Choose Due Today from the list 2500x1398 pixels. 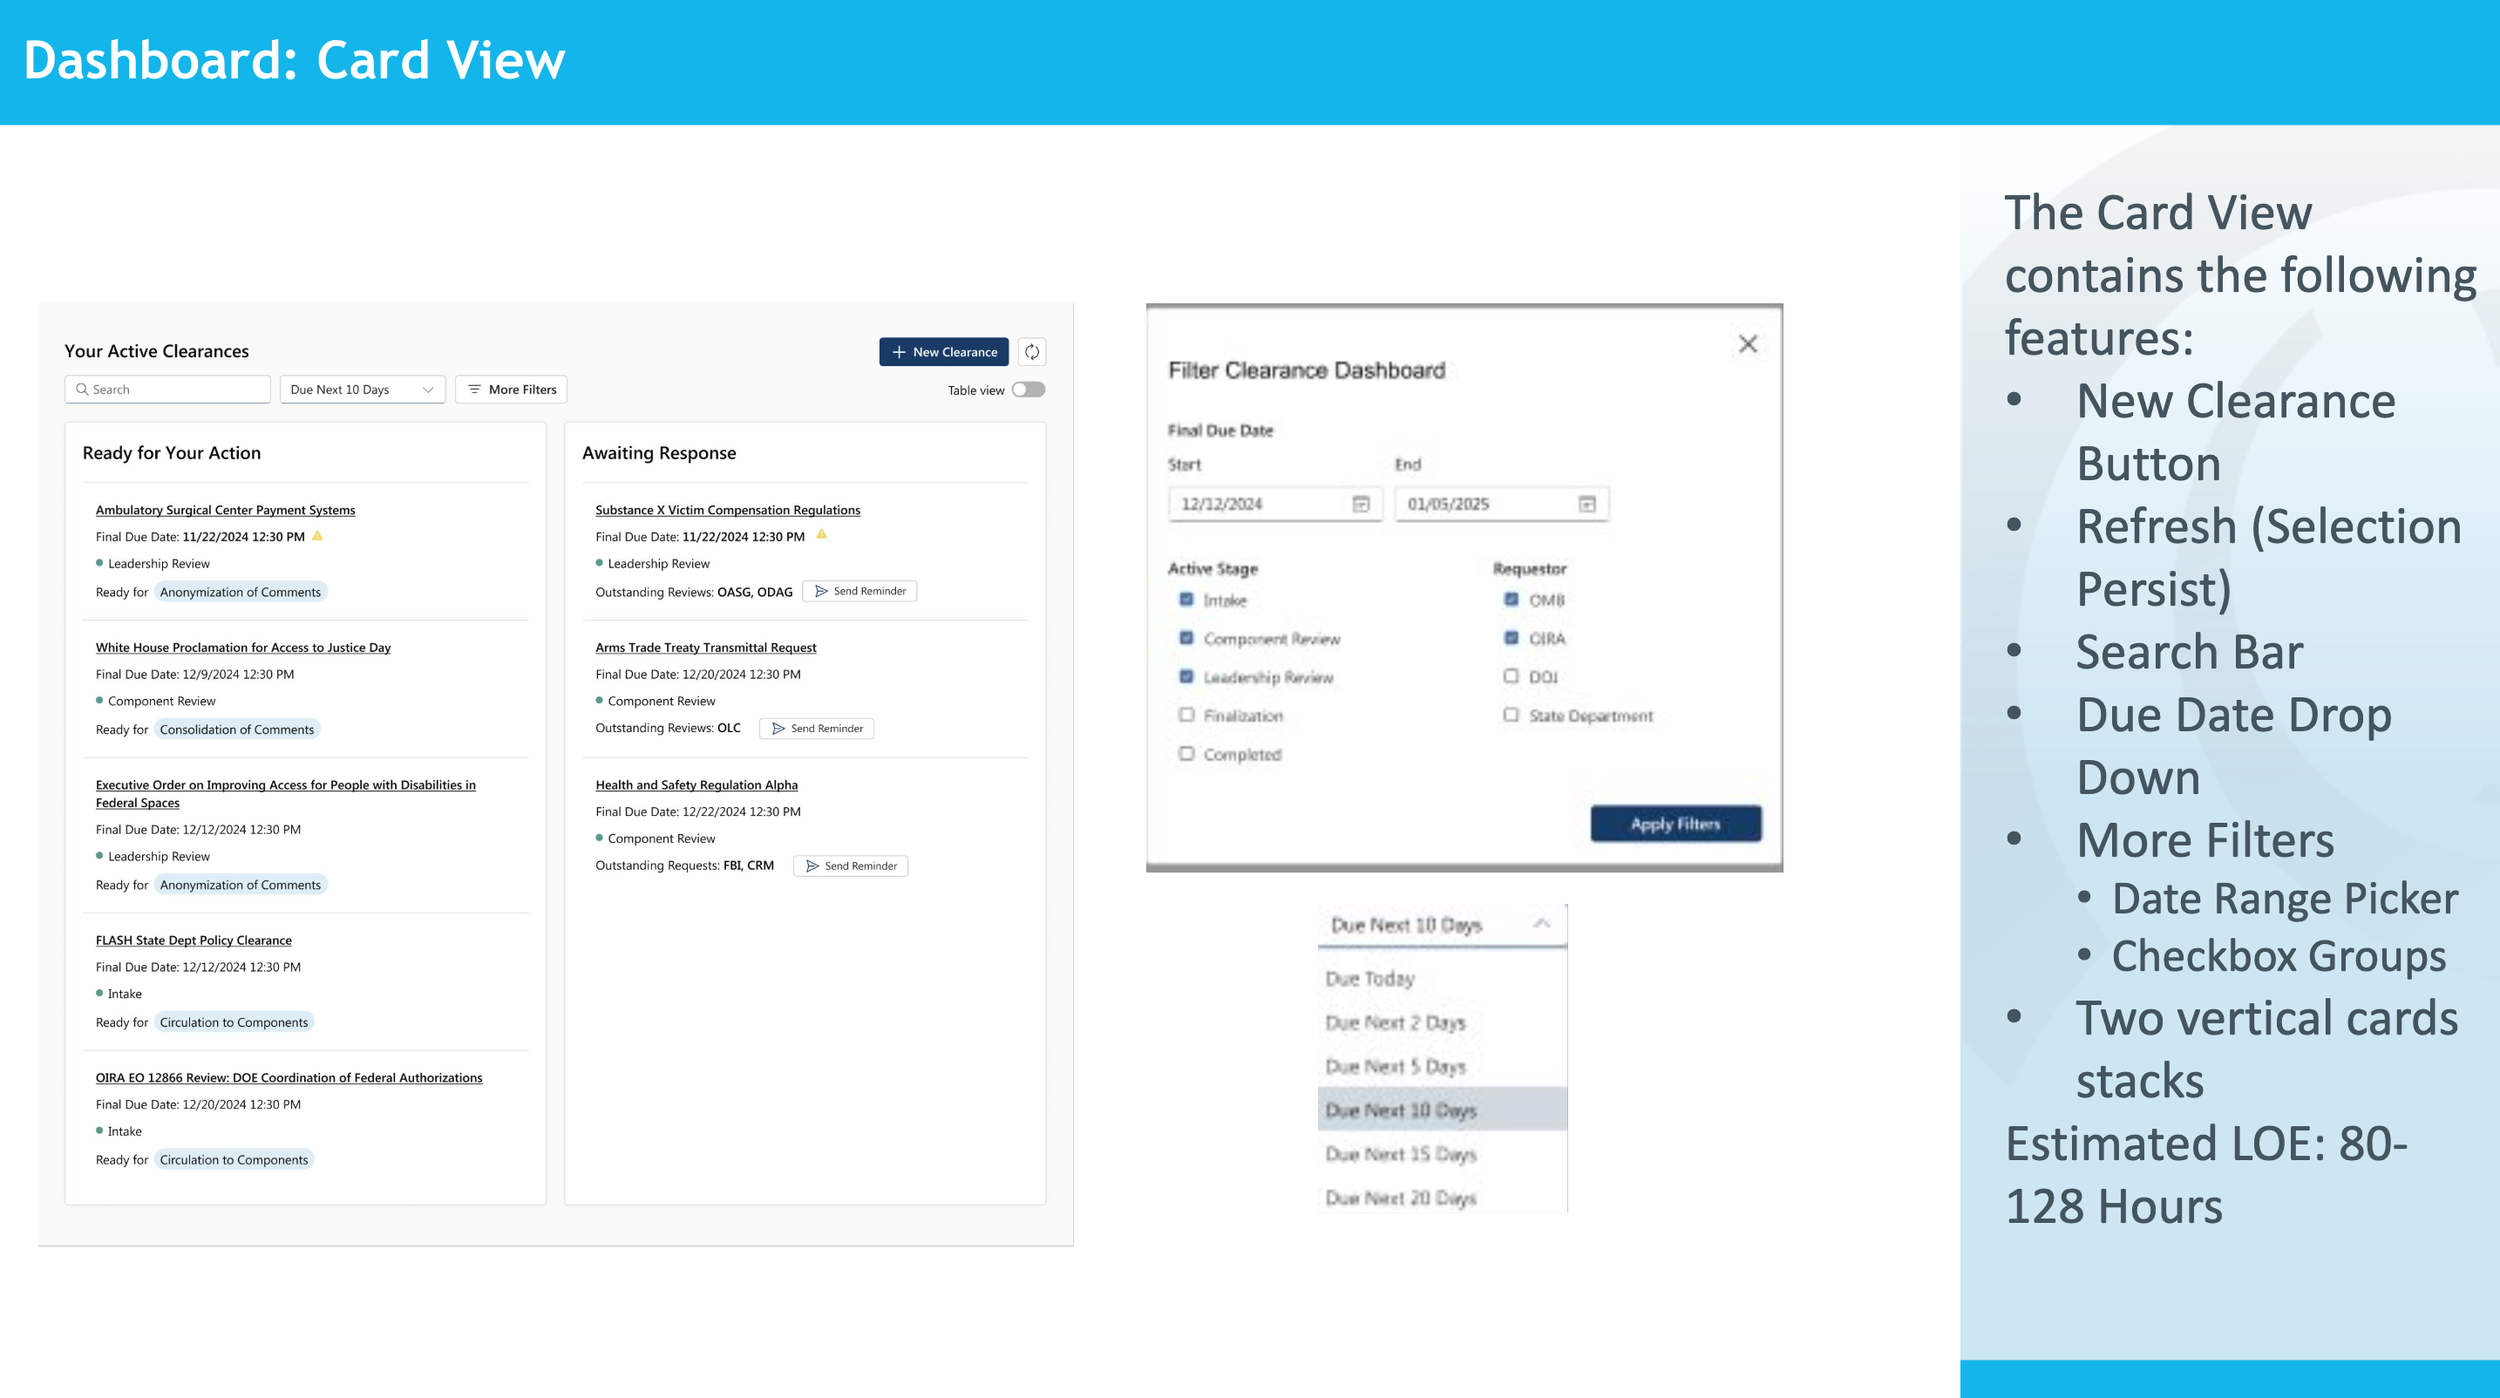(1370, 979)
